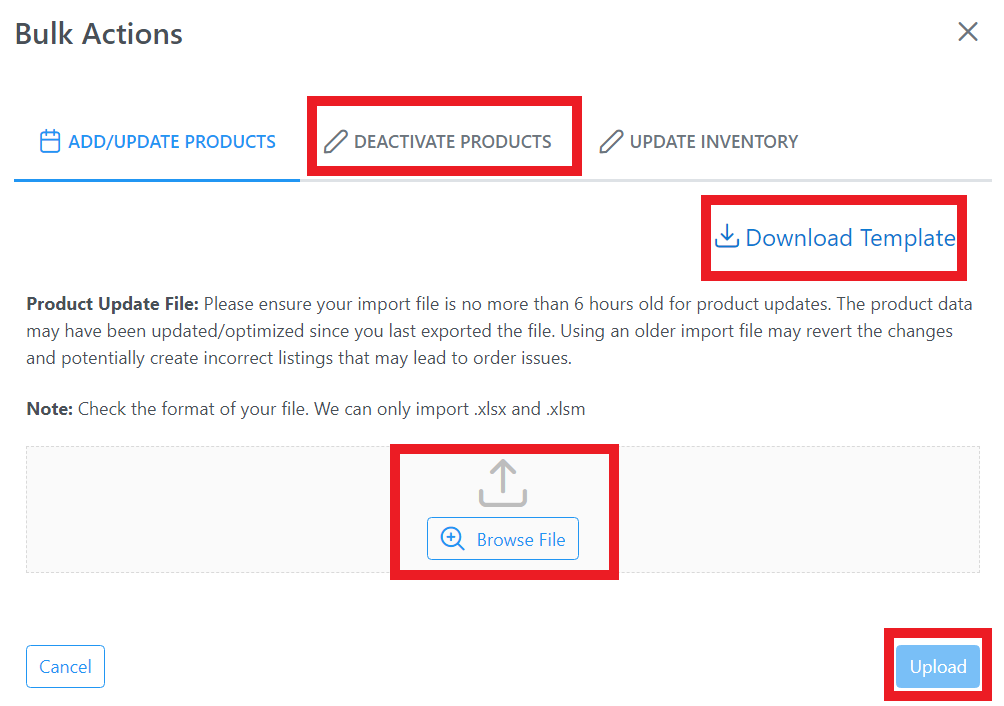Image resolution: width=1004 pixels, height=706 pixels.
Task: Open the Deactivate Products tab
Action: [x=437, y=141]
